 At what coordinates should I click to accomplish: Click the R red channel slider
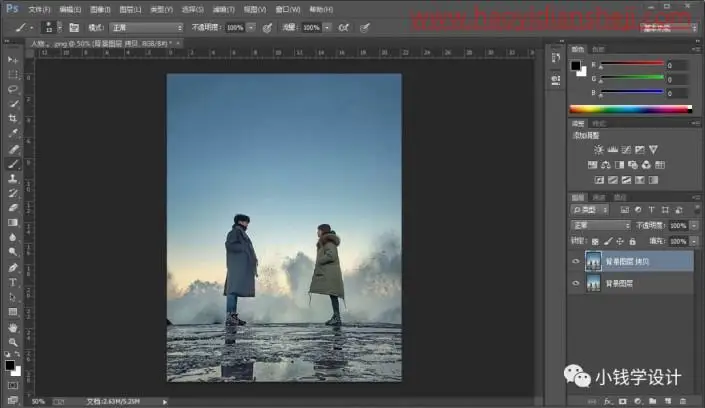(x=632, y=65)
